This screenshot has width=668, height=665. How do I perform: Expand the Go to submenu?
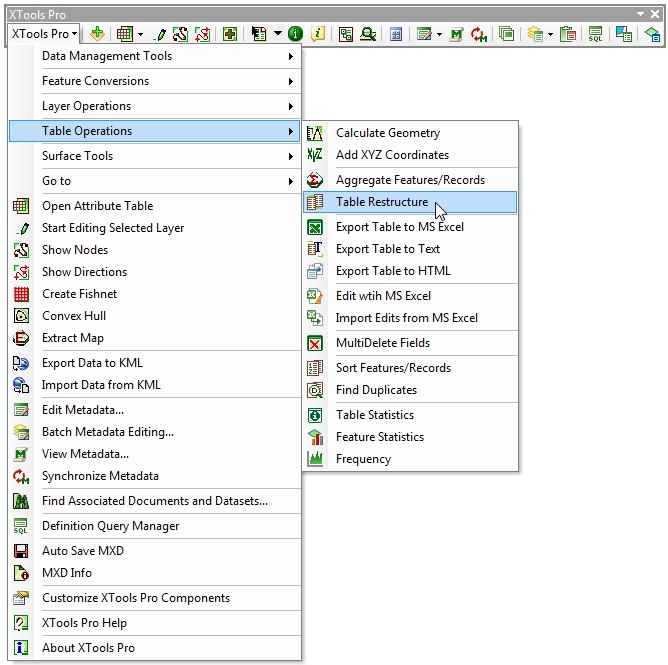point(155,181)
